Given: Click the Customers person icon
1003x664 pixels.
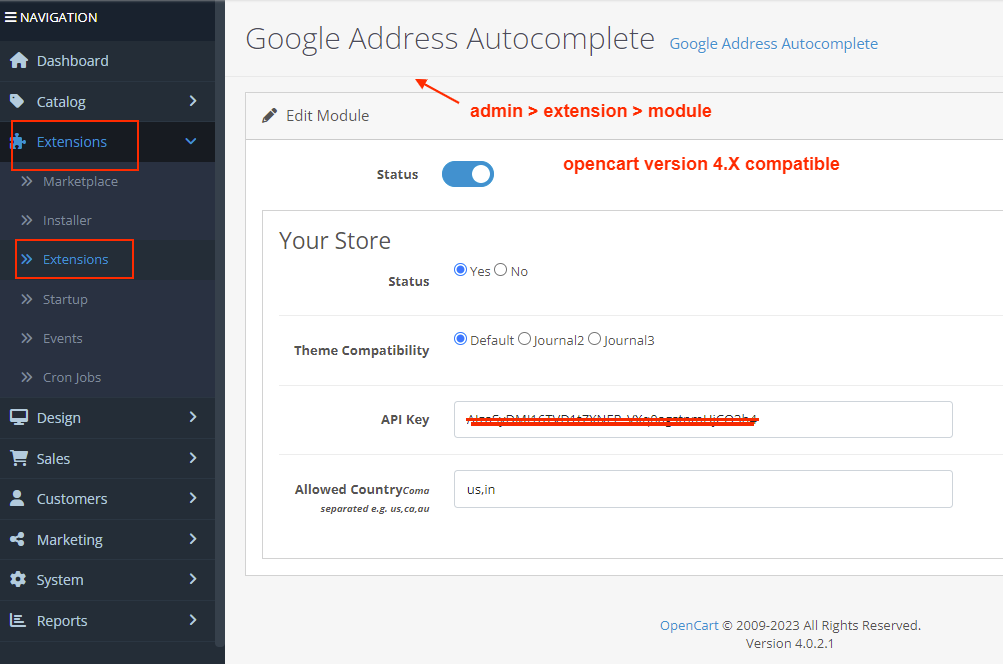Looking at the screenshot, I should (x=18, y=499).
